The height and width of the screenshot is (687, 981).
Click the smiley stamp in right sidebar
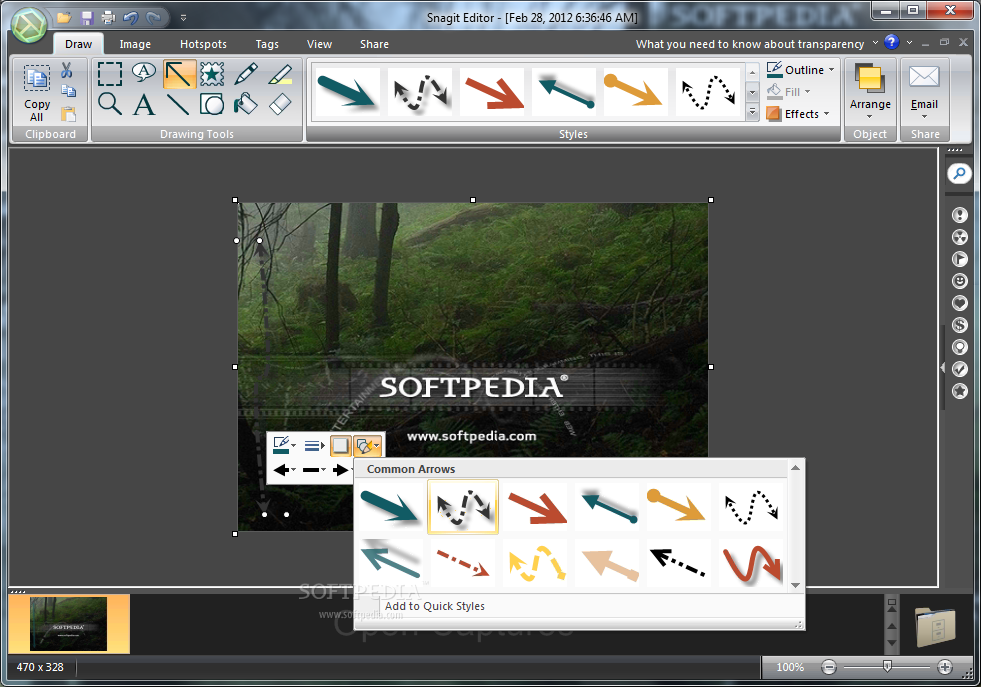(959, 281)
